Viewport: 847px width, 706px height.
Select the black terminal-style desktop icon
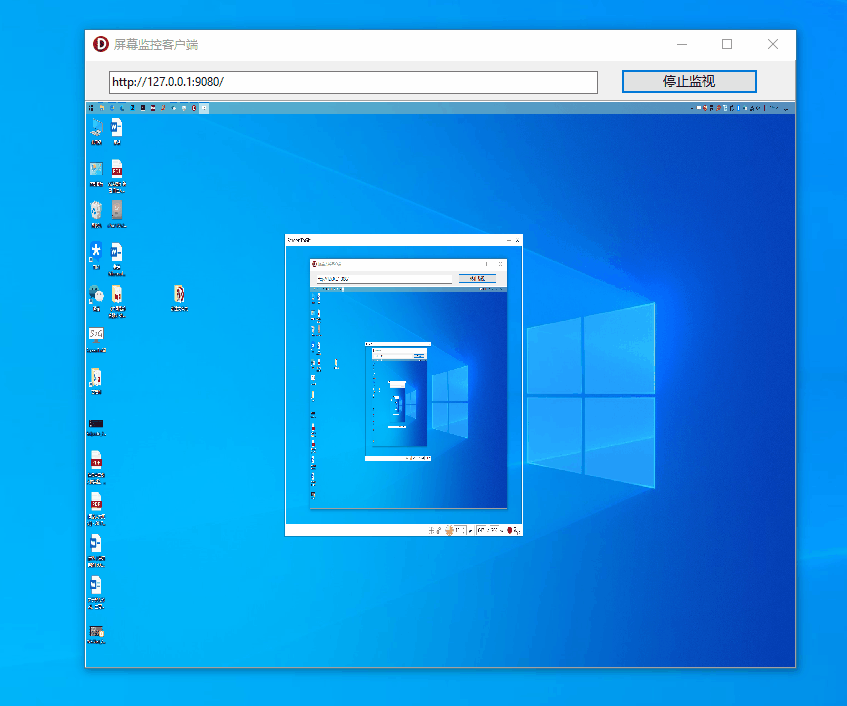(96, 425)
